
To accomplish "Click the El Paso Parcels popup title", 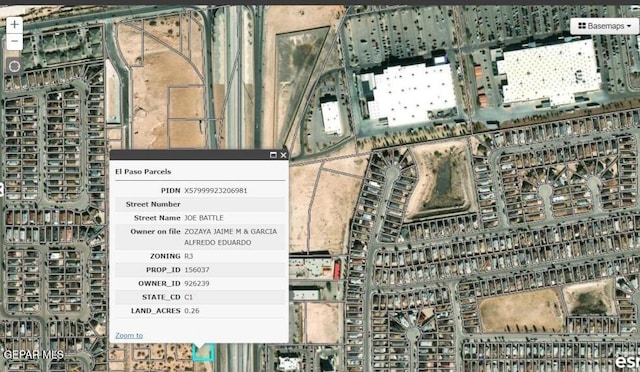I will [143, 172].
